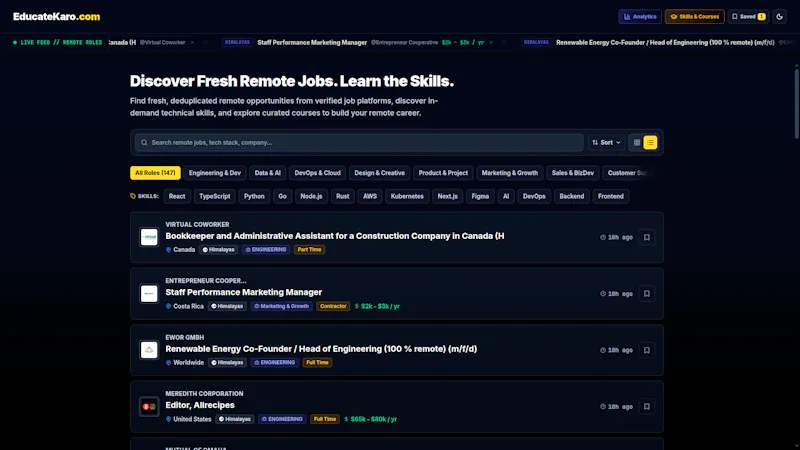
Task: Click the Contractor badge
Action: point(333,307)
